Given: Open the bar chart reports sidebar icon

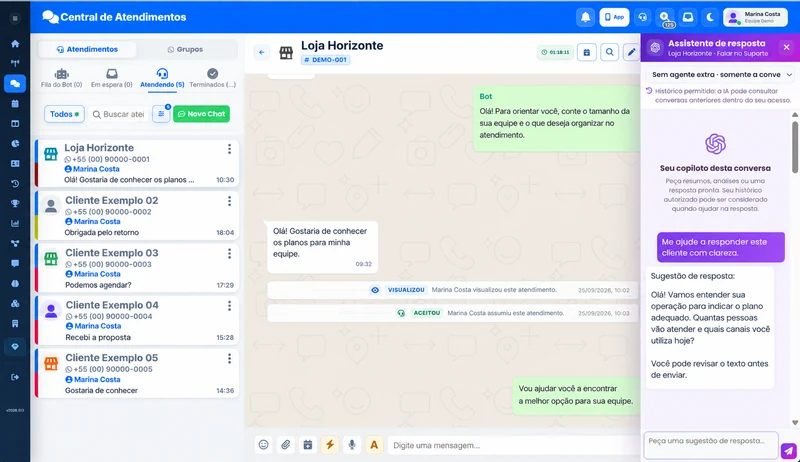Looking at the screenshot, I should pos(15,223).
